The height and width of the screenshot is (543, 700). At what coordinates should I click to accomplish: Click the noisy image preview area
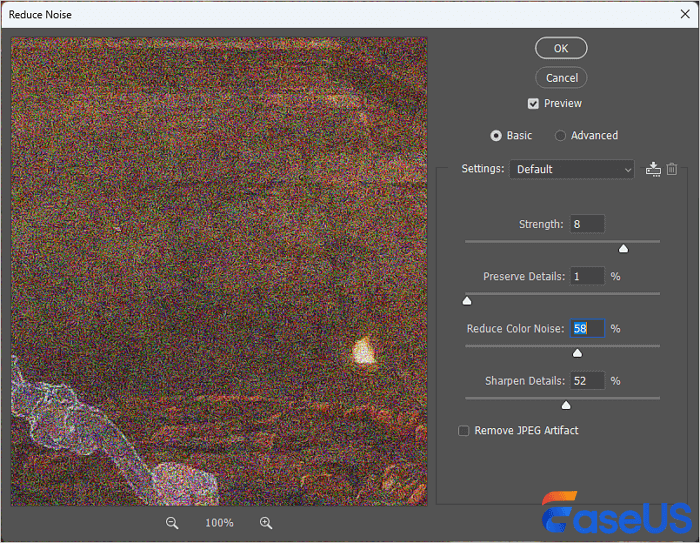click(219, 272)
